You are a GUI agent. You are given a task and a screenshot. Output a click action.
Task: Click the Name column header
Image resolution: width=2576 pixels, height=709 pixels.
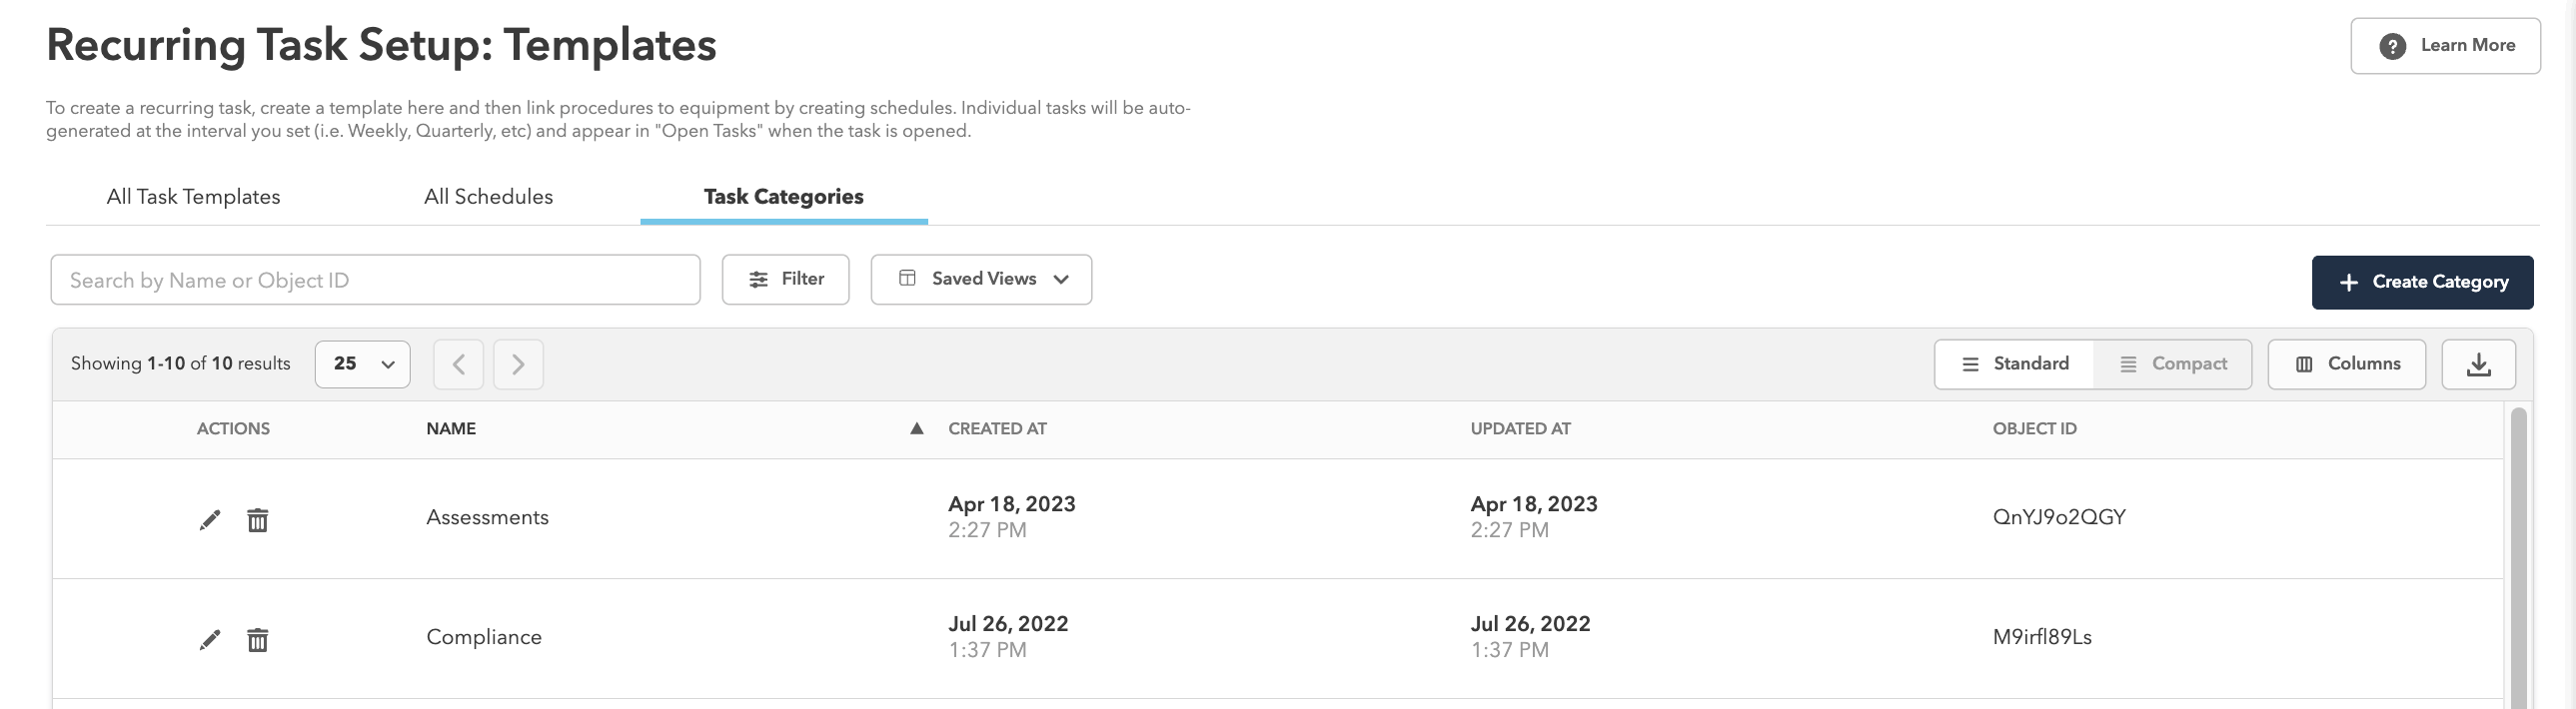pyautogui.click(x=451, y=428)
